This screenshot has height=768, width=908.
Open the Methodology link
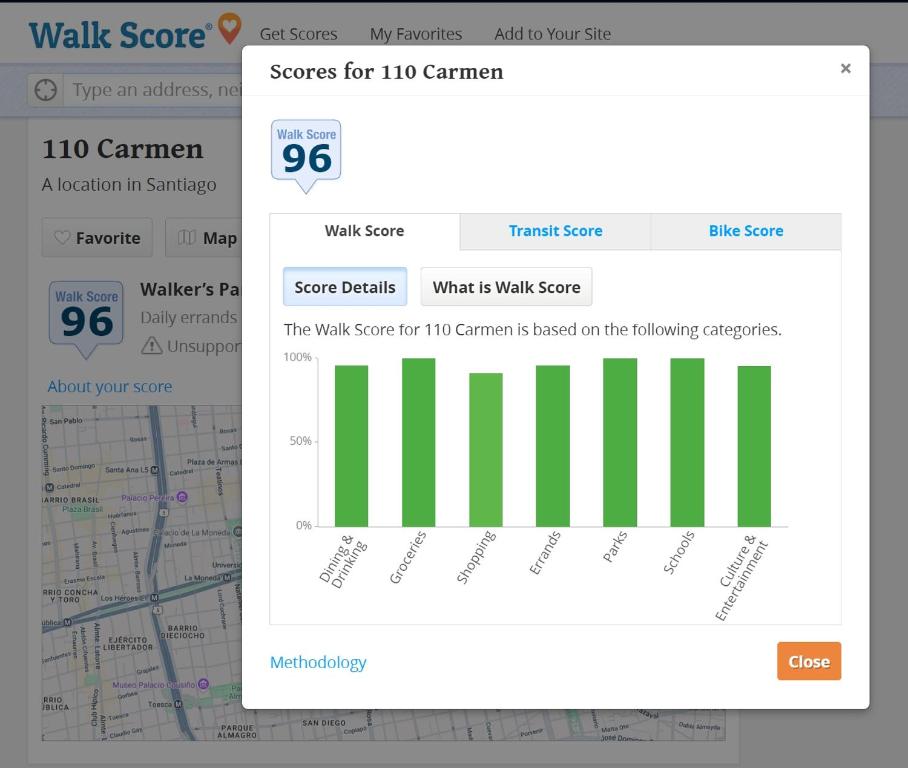318,662
